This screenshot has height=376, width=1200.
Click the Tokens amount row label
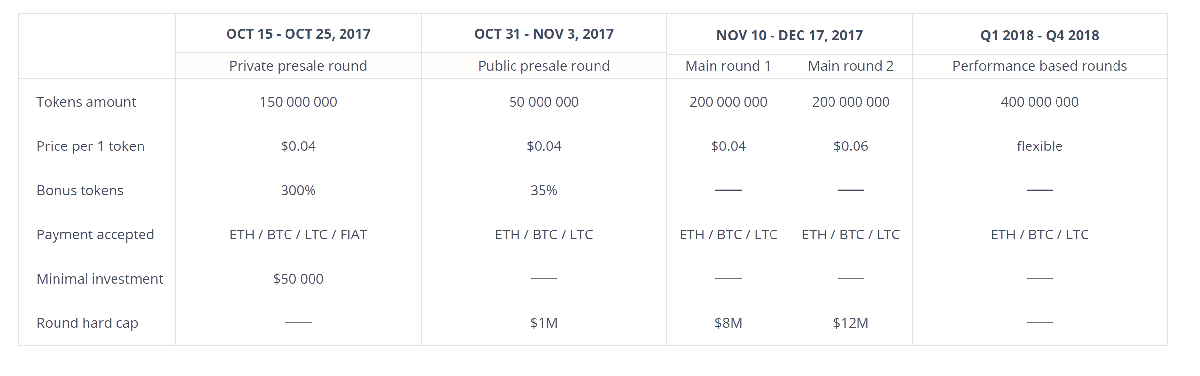(86, 102)
